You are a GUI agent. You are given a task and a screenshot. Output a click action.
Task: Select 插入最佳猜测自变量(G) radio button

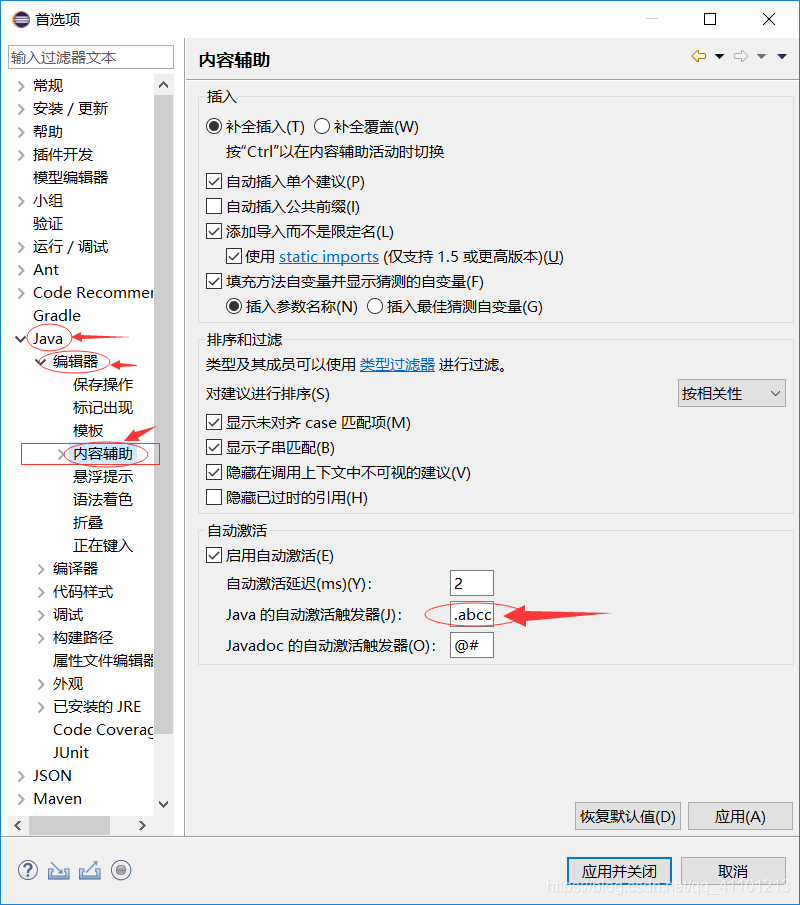coord(375,306)
